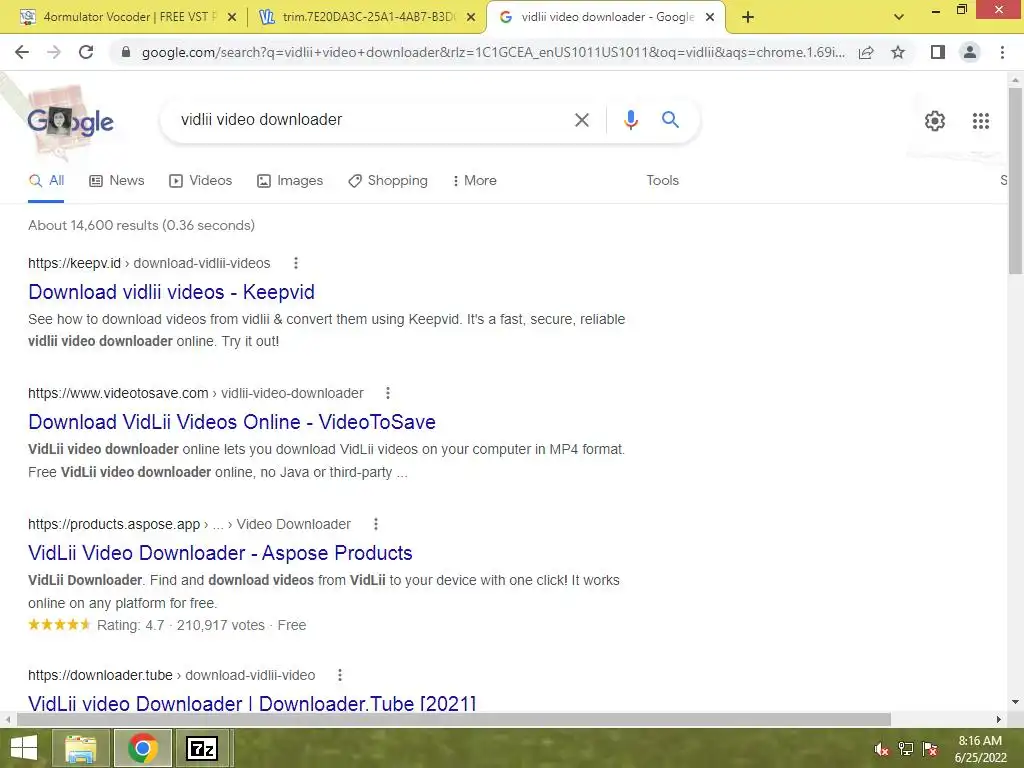1024x768 pixels.
Task: Close the vidlii video downloader tab
Action: click(x=710, y=18)
